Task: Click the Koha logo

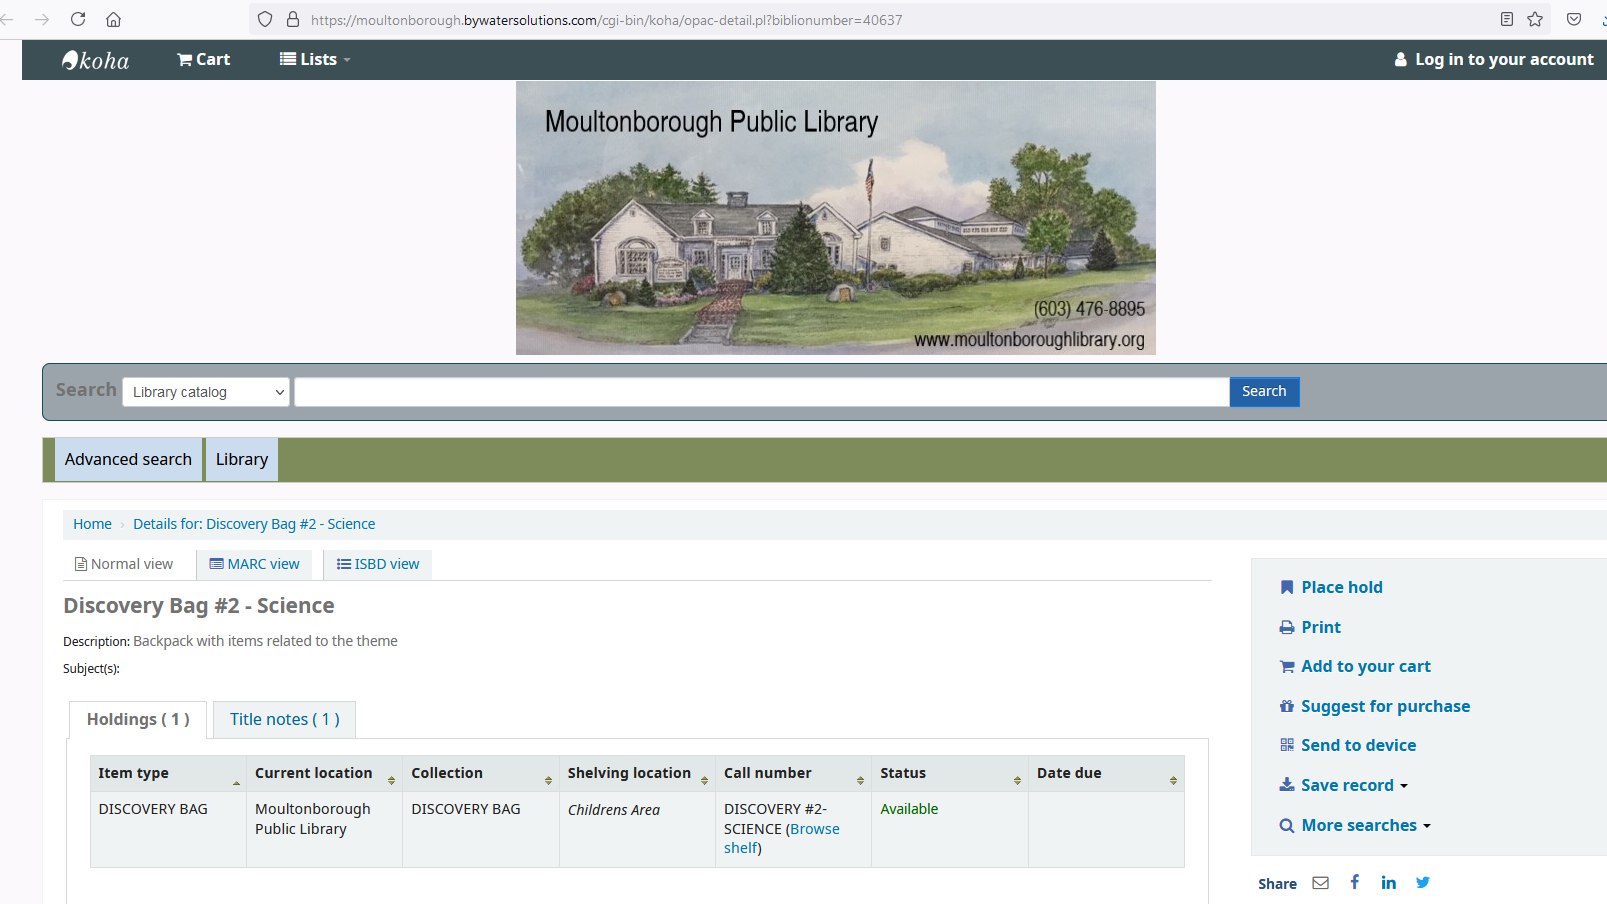Action: point(95,60)
